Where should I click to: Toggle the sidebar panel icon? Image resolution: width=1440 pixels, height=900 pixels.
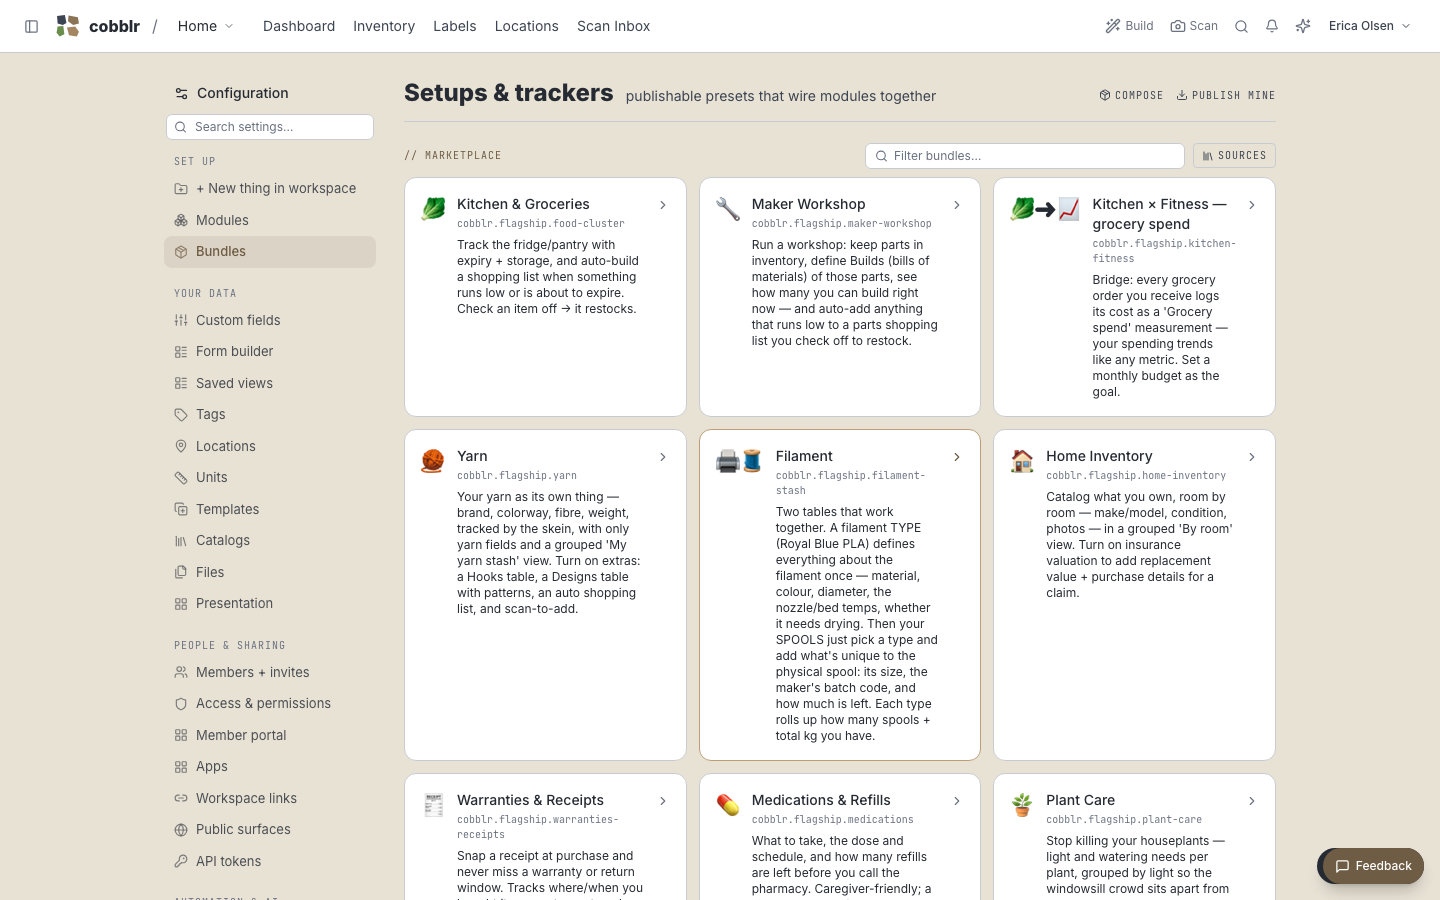click(x=31, y=26)
